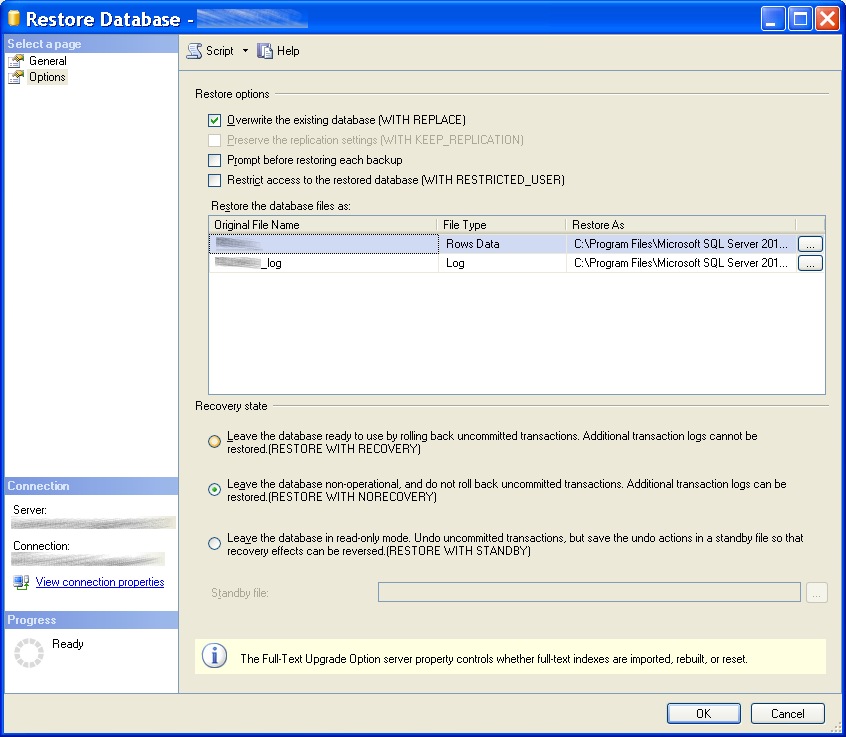
Task: Click the OK button
Action: click(x=704, y=714)
